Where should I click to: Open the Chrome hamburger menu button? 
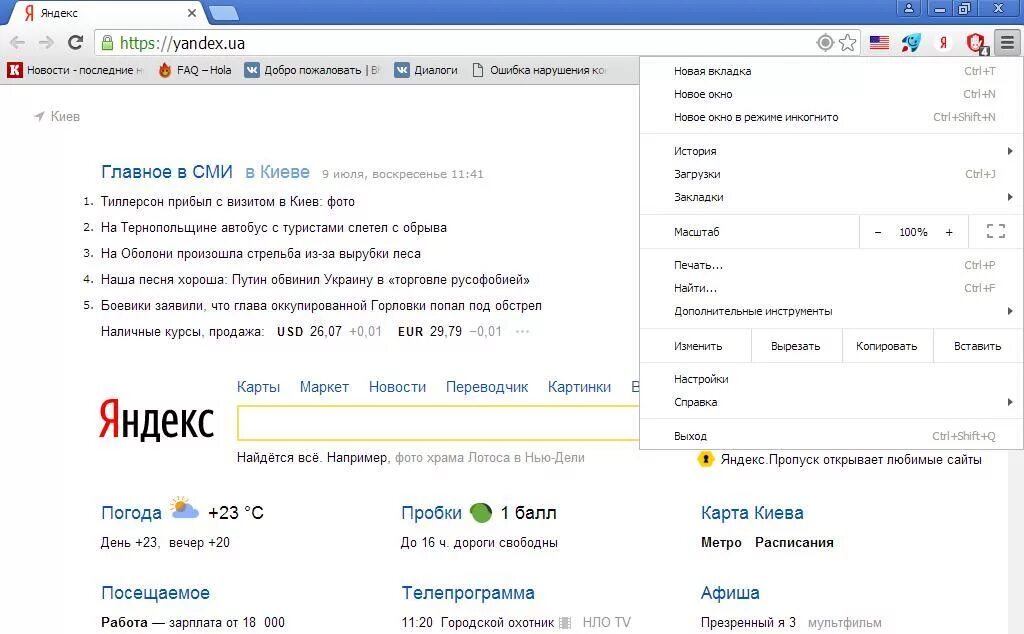coord(1008,43)
